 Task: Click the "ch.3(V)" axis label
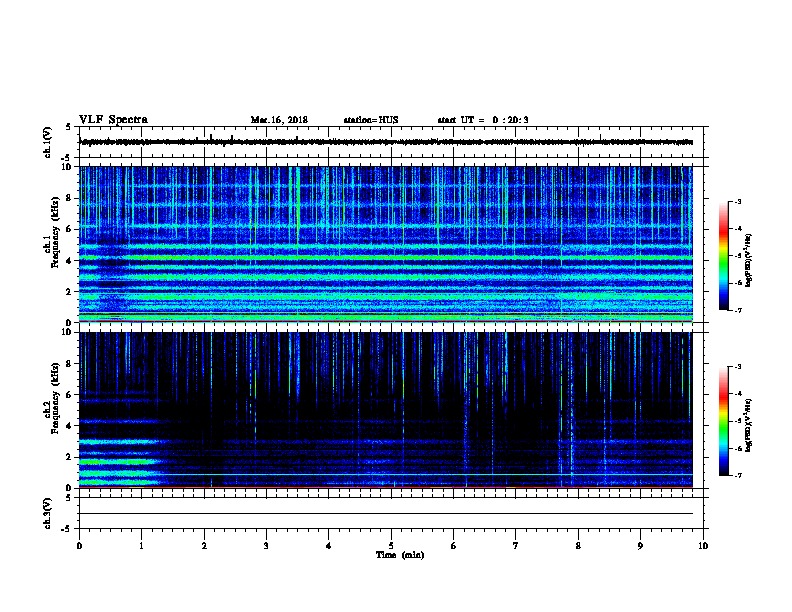(x=48, y=513)
